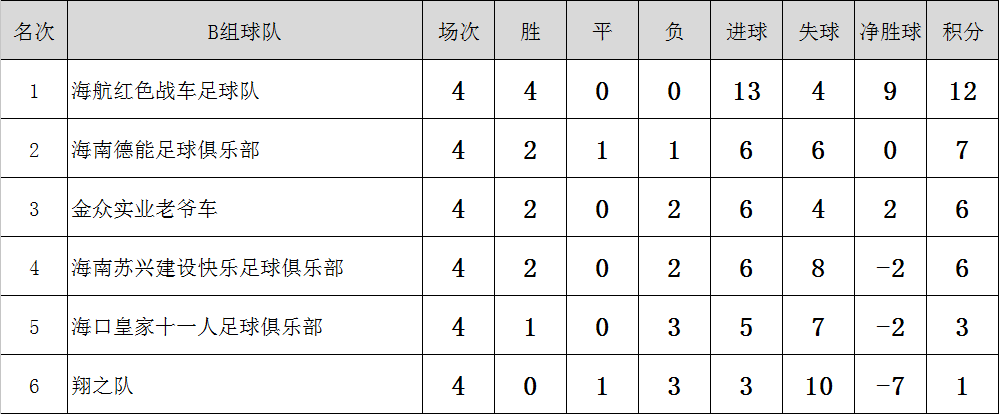The width and height of the screenshot is (999, 414).
Task: Click the 进球 value 13 cell
Action: click(746, 90)
